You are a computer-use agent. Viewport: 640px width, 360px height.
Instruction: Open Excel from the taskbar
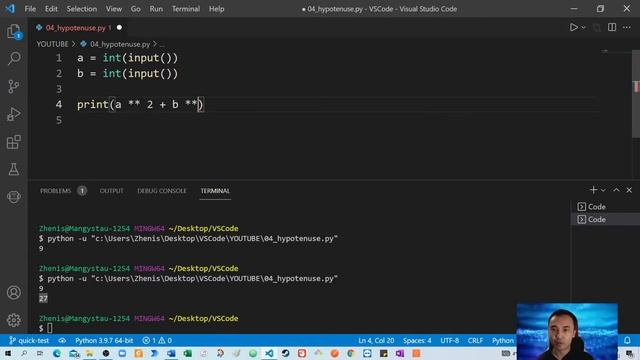point(187,353)
